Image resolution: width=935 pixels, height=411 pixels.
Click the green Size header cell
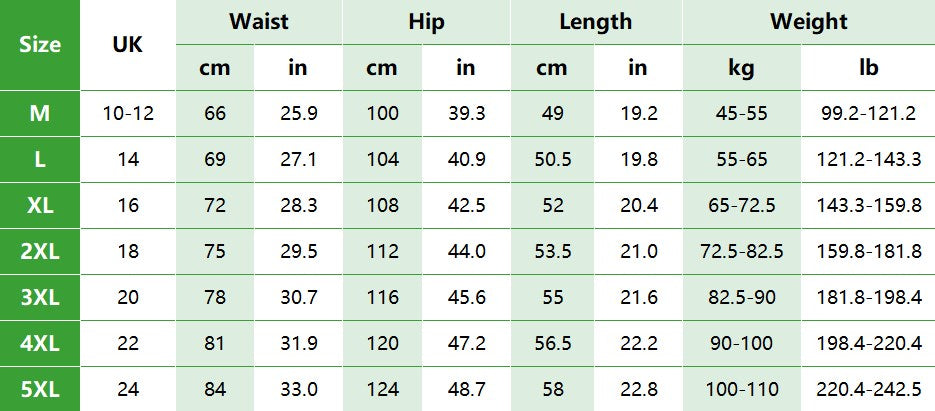tap(40, 45)
